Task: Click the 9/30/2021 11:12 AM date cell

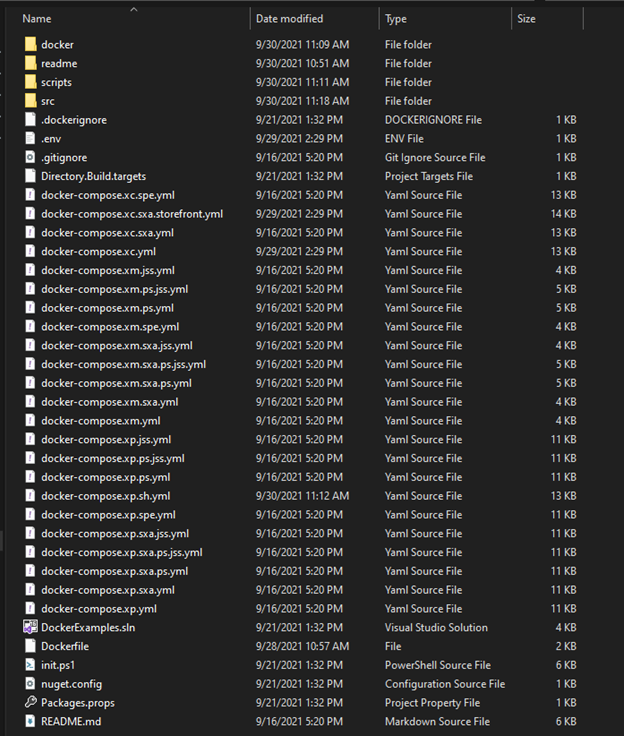Action: click(x=302, y=496)
